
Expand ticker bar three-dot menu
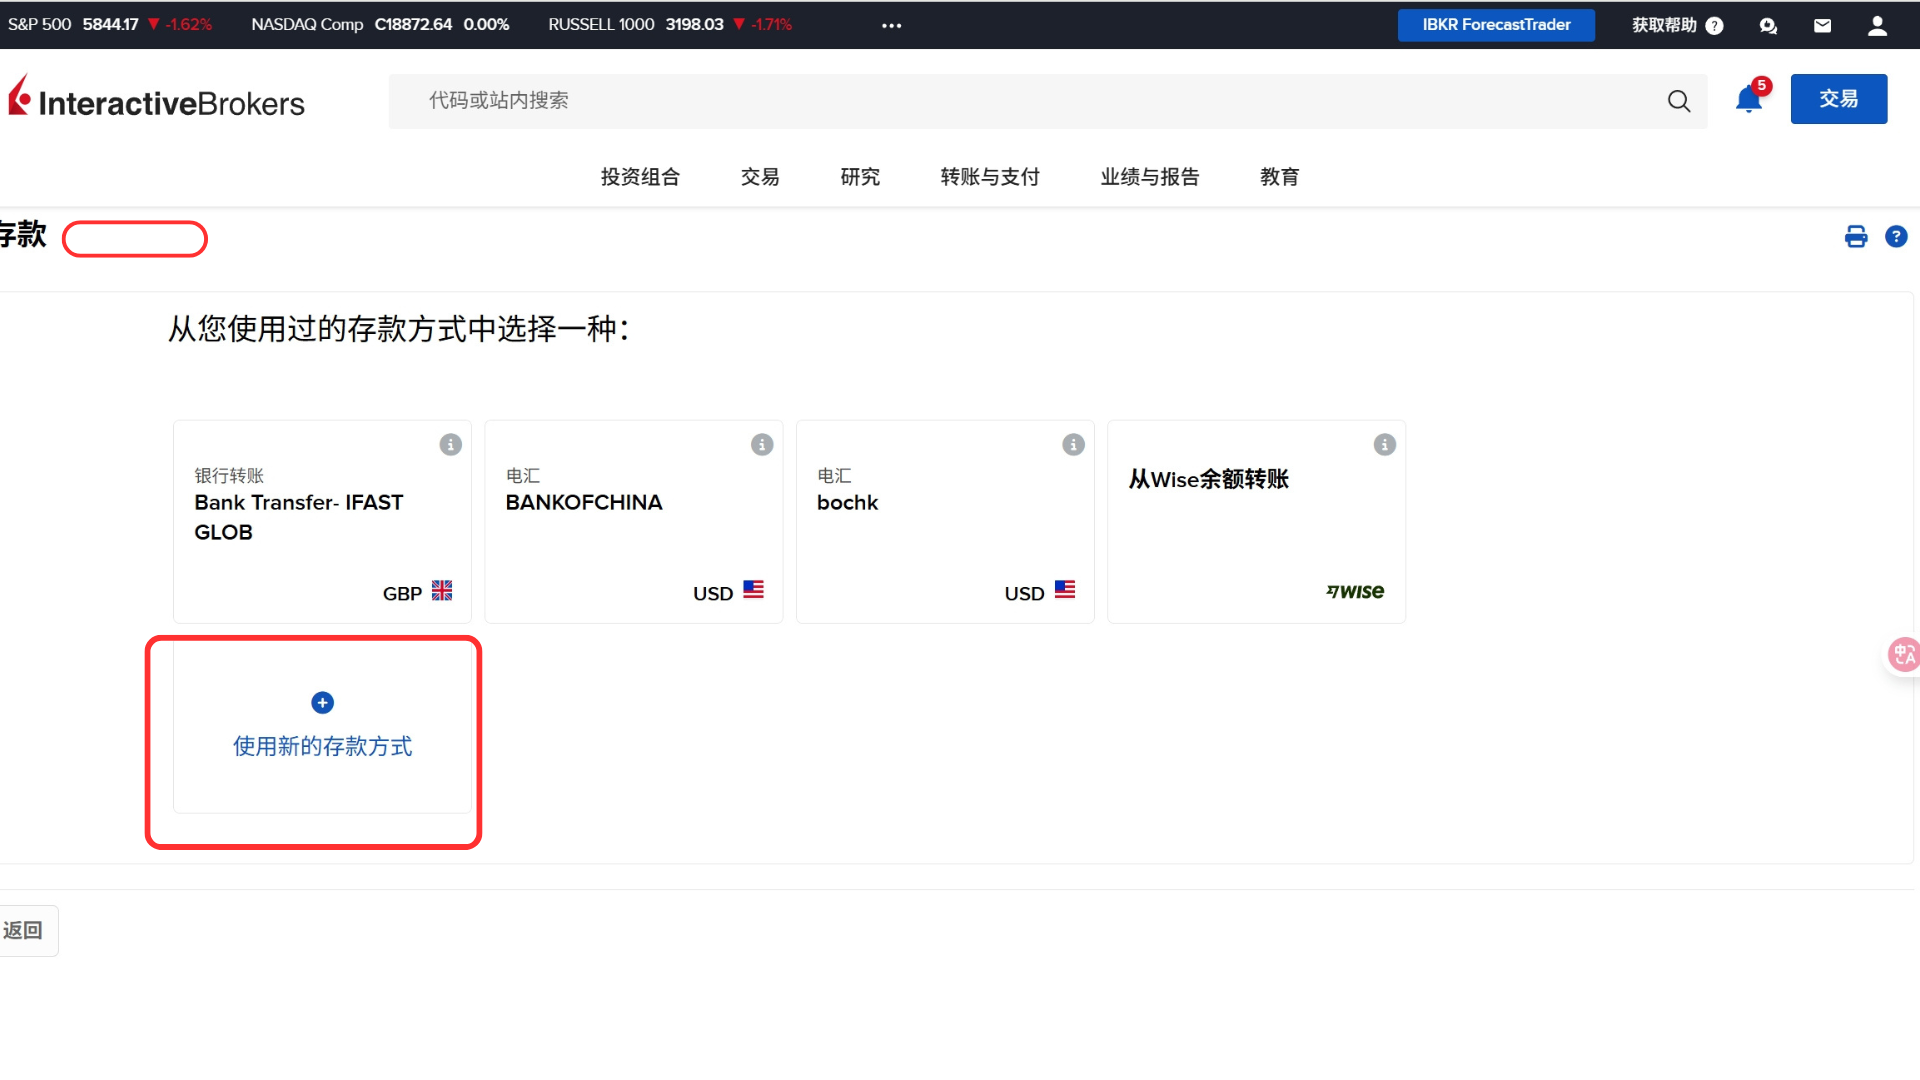(891, 26)
